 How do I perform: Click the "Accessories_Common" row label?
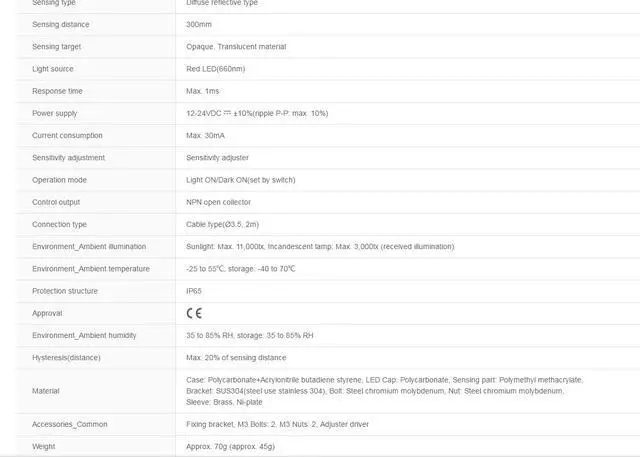[x=69, y=424]
